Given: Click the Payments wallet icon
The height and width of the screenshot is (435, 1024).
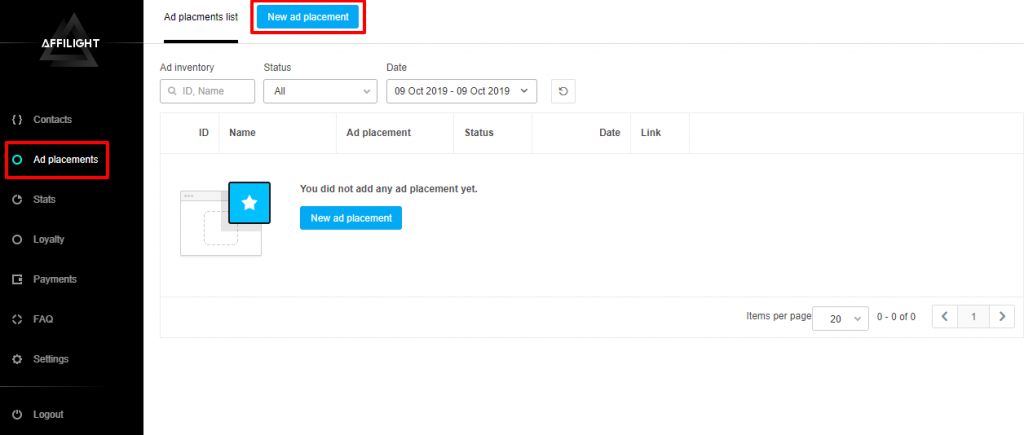Looking at the screenshot, I should pyautogui.click(x=18, y=279).
